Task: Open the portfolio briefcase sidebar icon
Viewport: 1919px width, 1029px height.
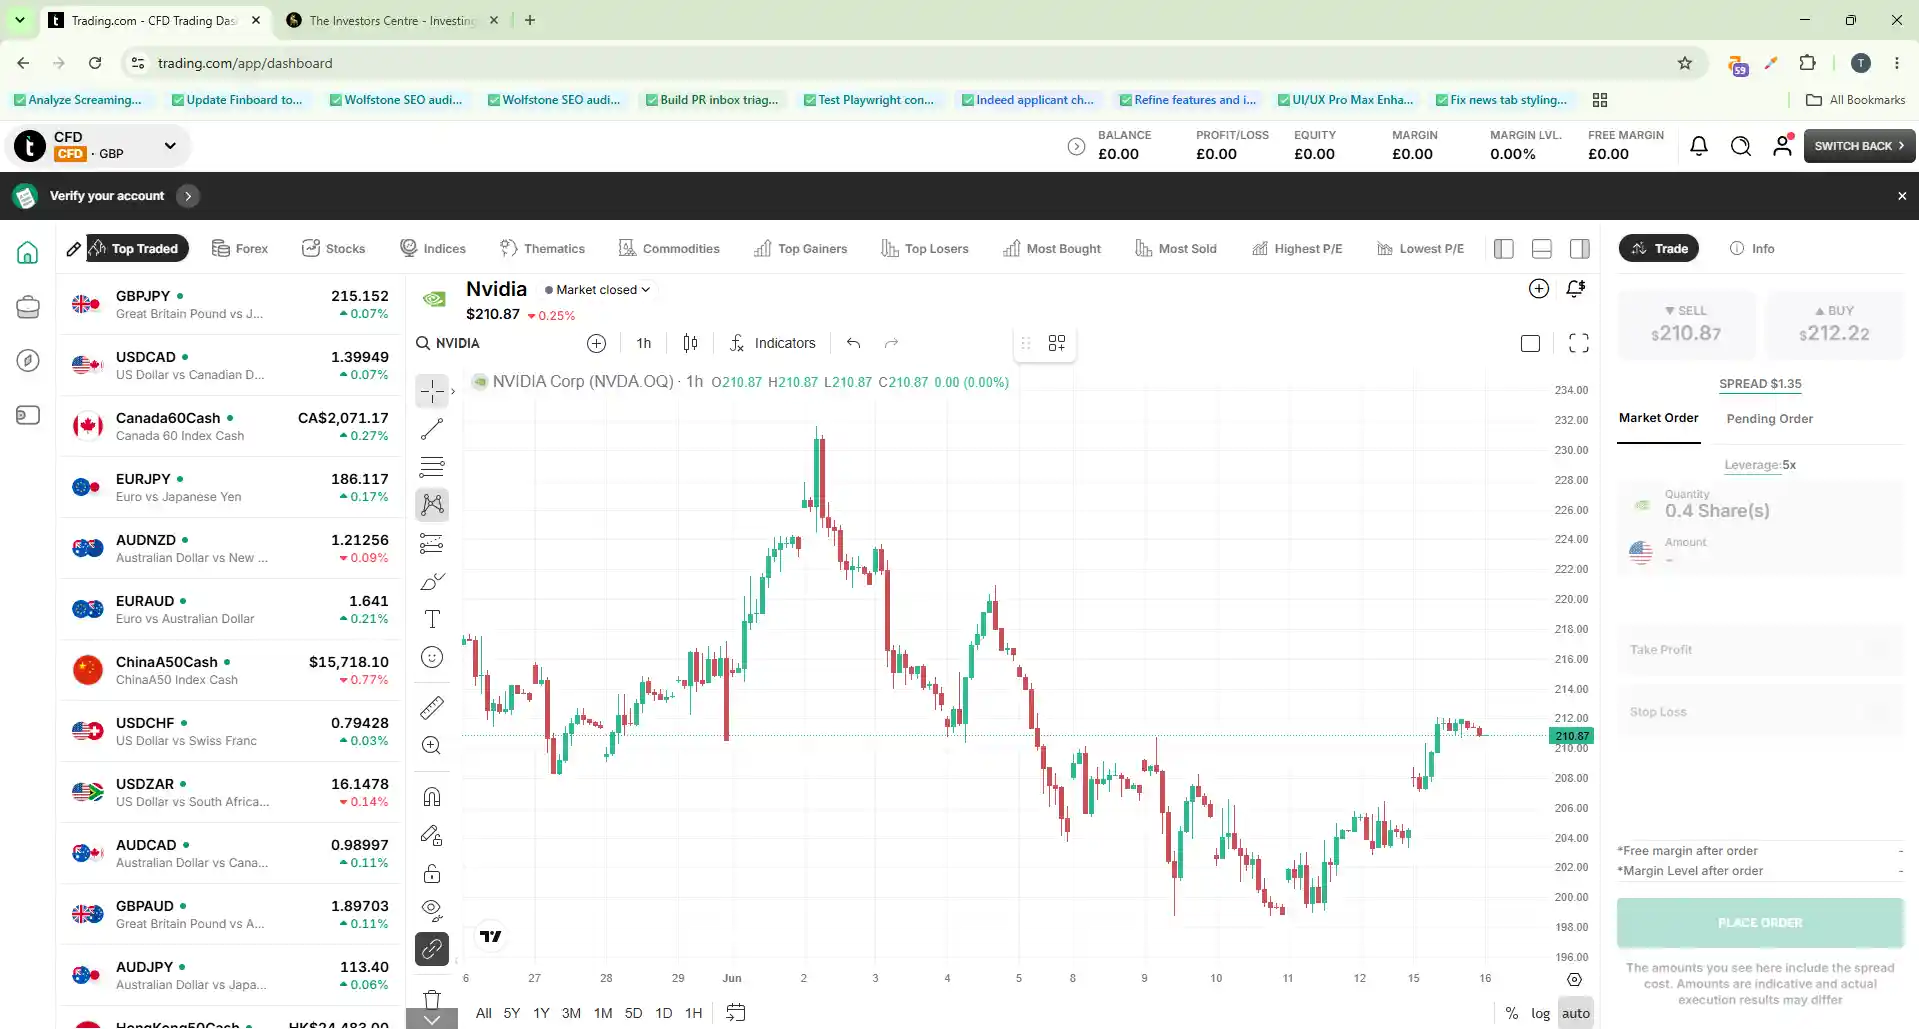Action: point(28,307)
